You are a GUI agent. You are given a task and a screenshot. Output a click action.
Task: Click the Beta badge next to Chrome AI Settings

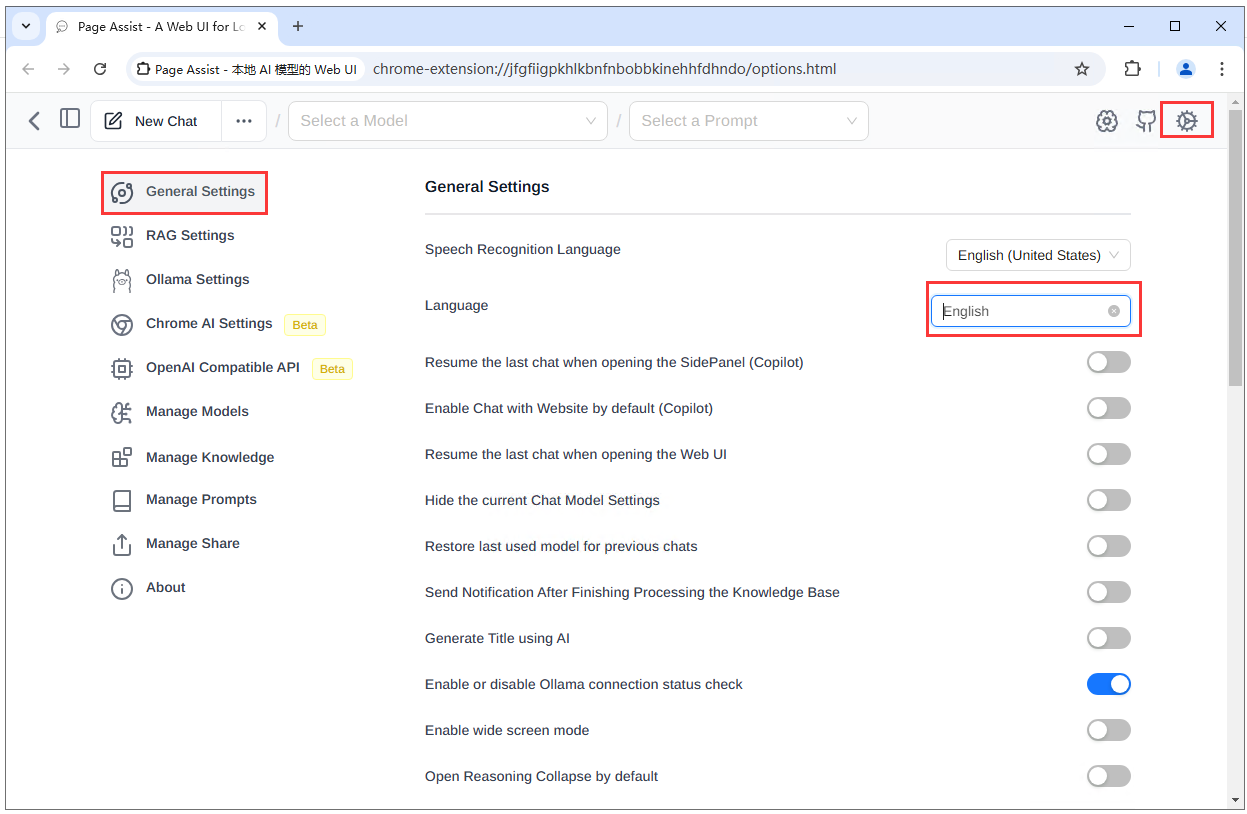tap(305, 325)
